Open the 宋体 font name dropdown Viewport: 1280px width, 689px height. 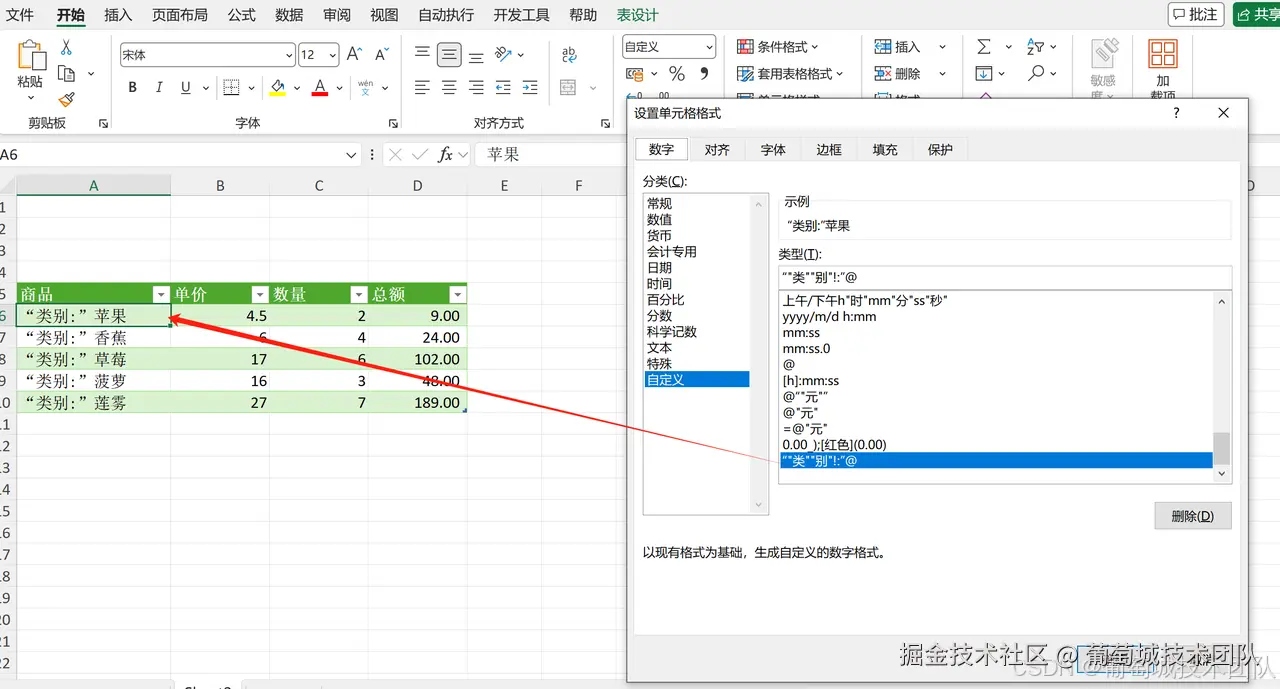(x=289, y=54)
